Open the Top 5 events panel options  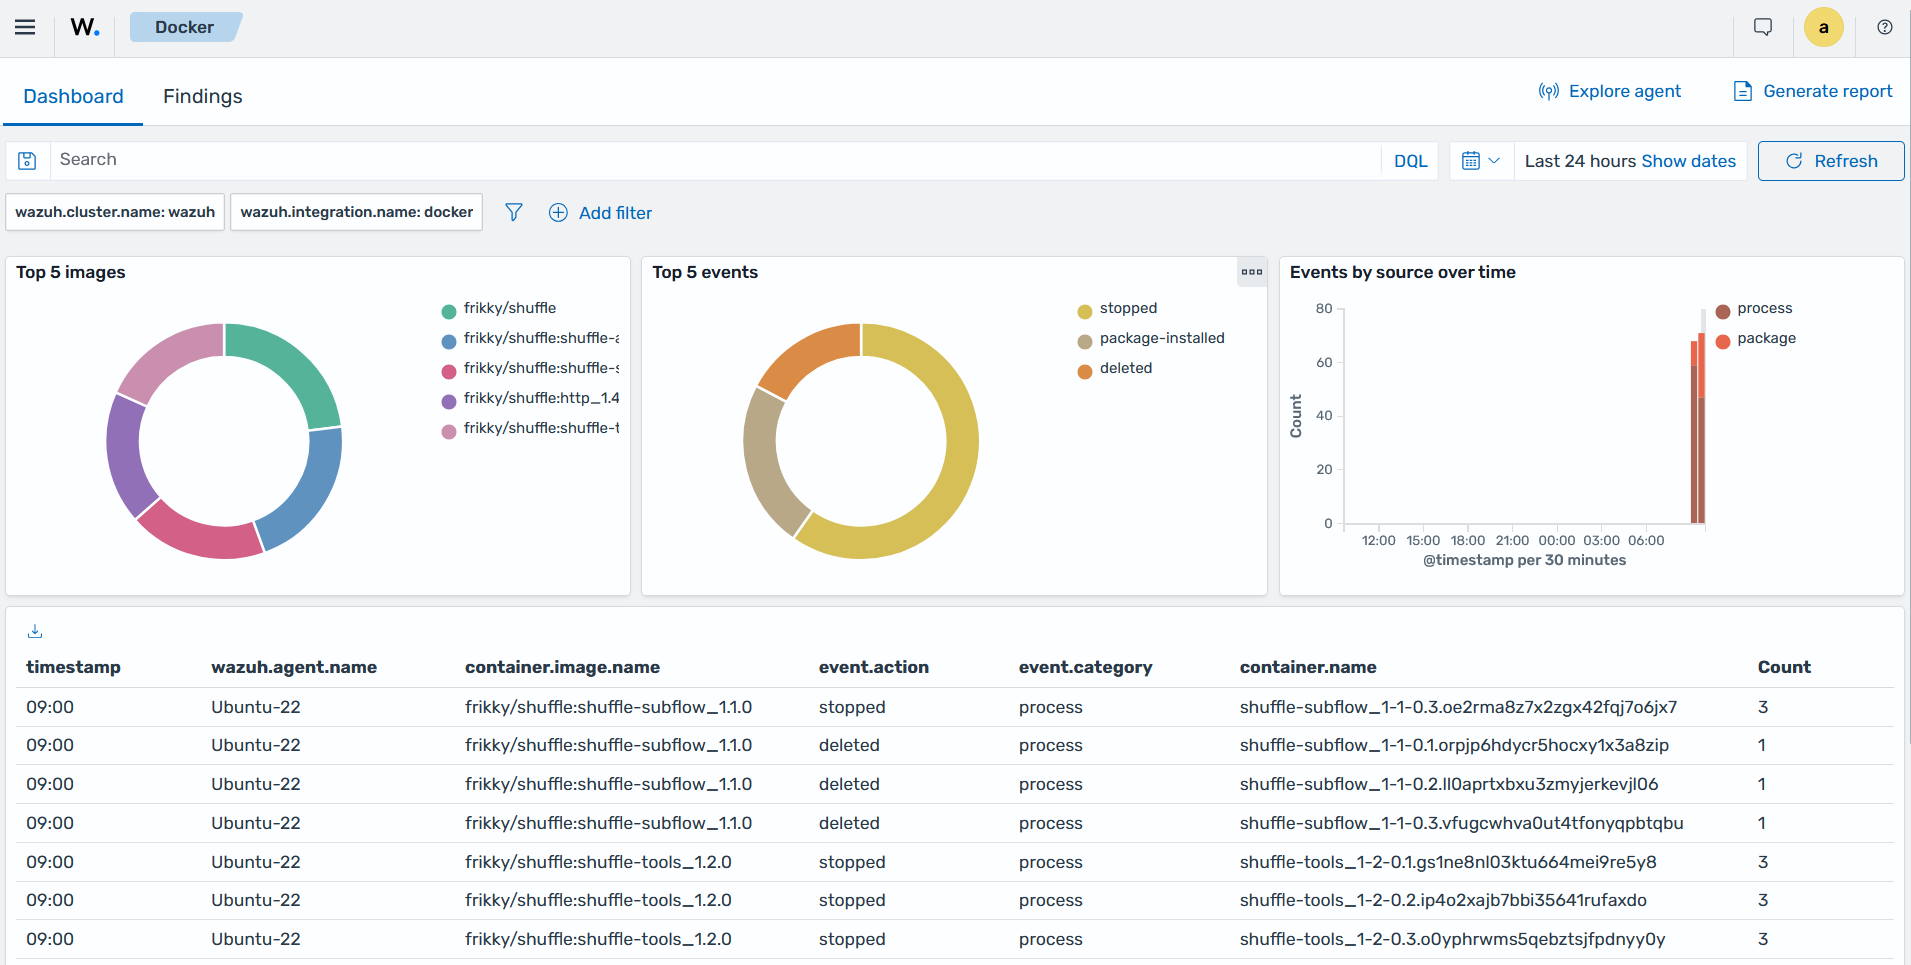[x=1252, y=272]
